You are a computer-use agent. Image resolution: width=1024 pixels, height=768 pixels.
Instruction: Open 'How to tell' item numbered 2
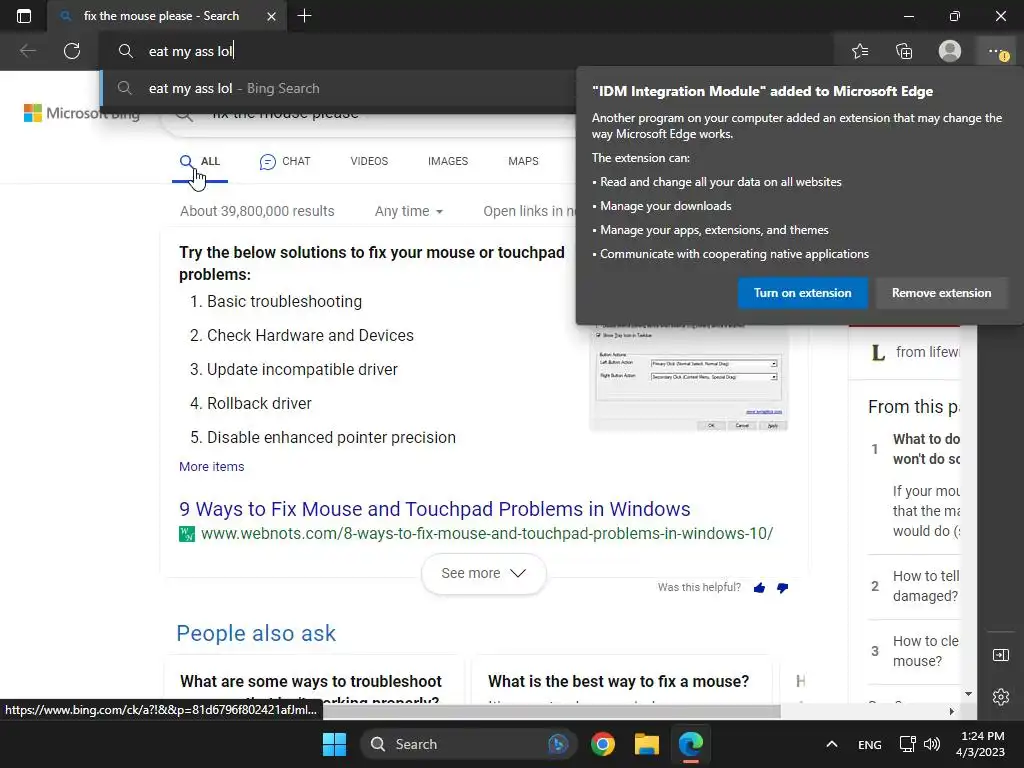(925, 586)
